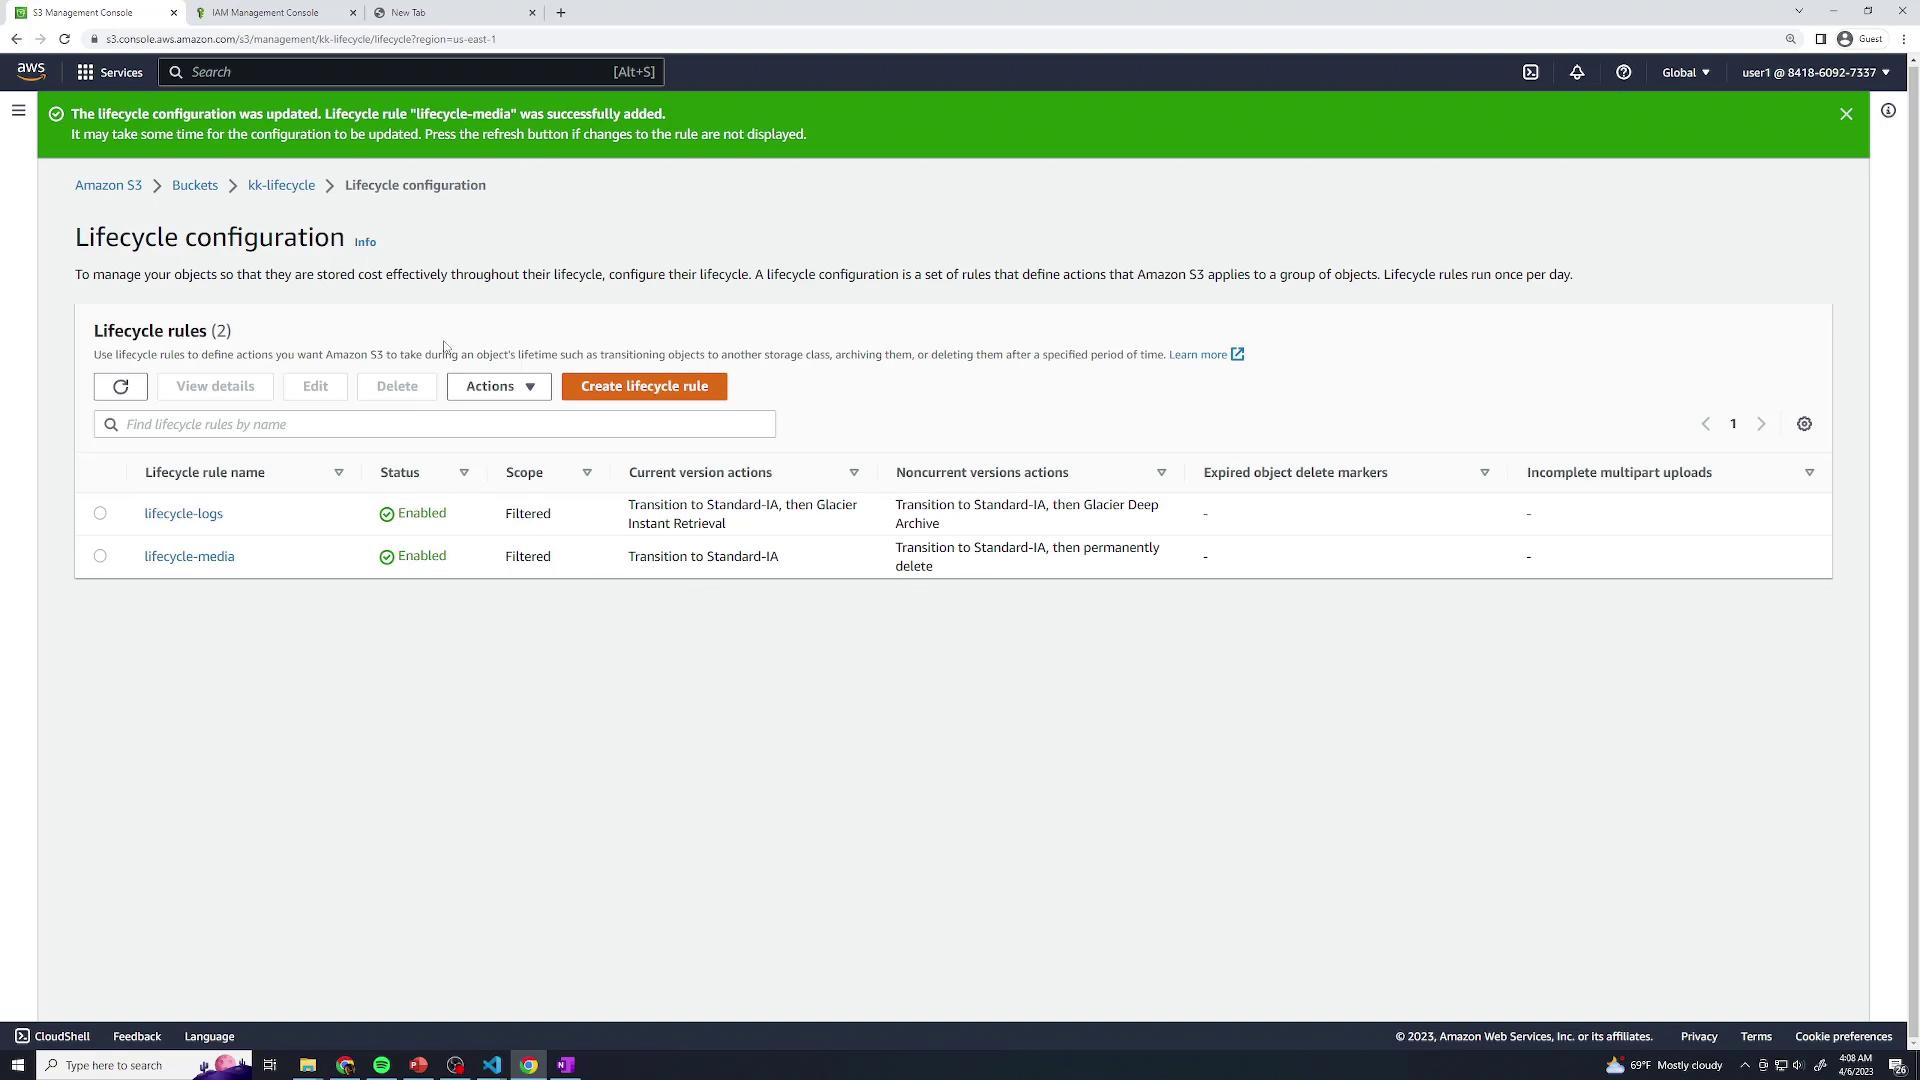Open the Global region dropdown
The width and height of the screenshot is (1920, 1080).
pos(1685,72)
